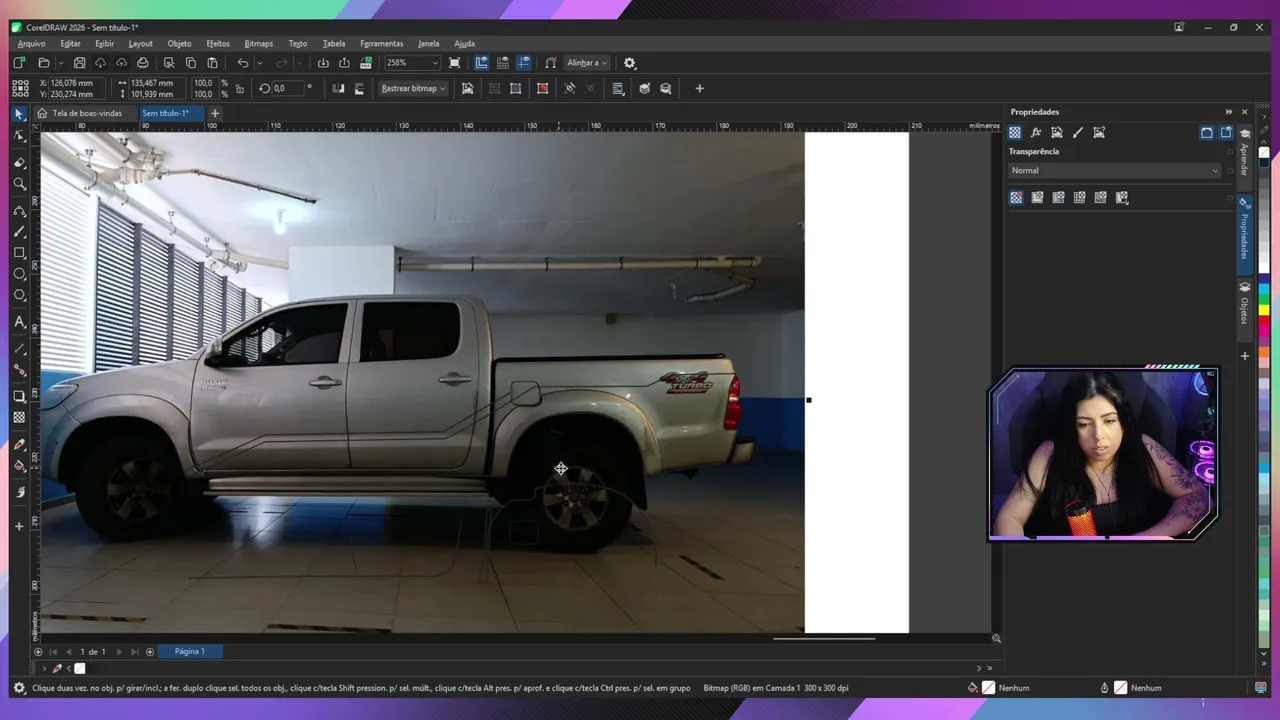
Task: Open the Normal merge mode dropdown
Action: 1115,171
